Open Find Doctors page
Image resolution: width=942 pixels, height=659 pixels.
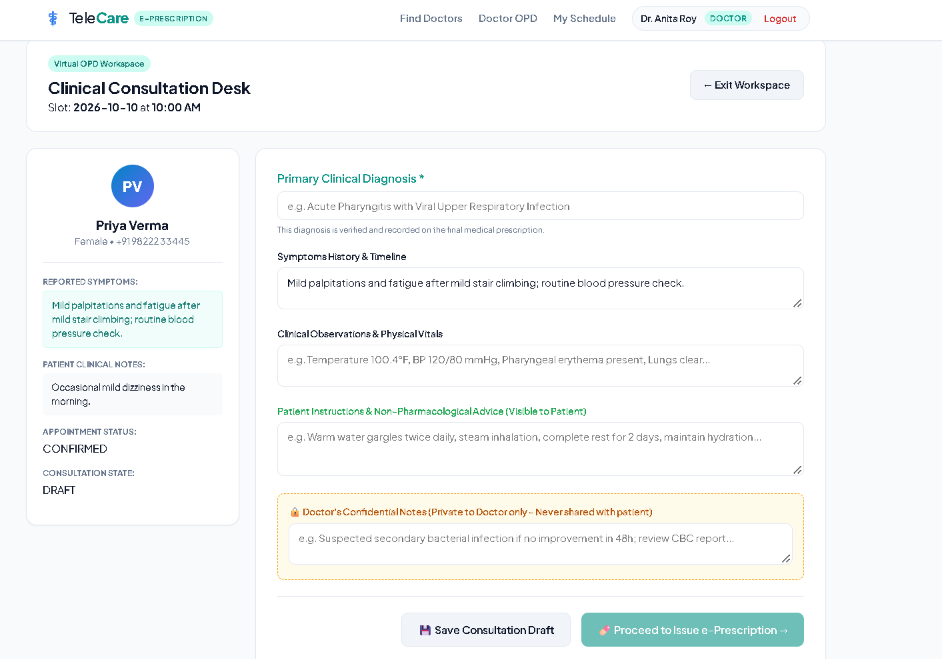tap(431, 19)
